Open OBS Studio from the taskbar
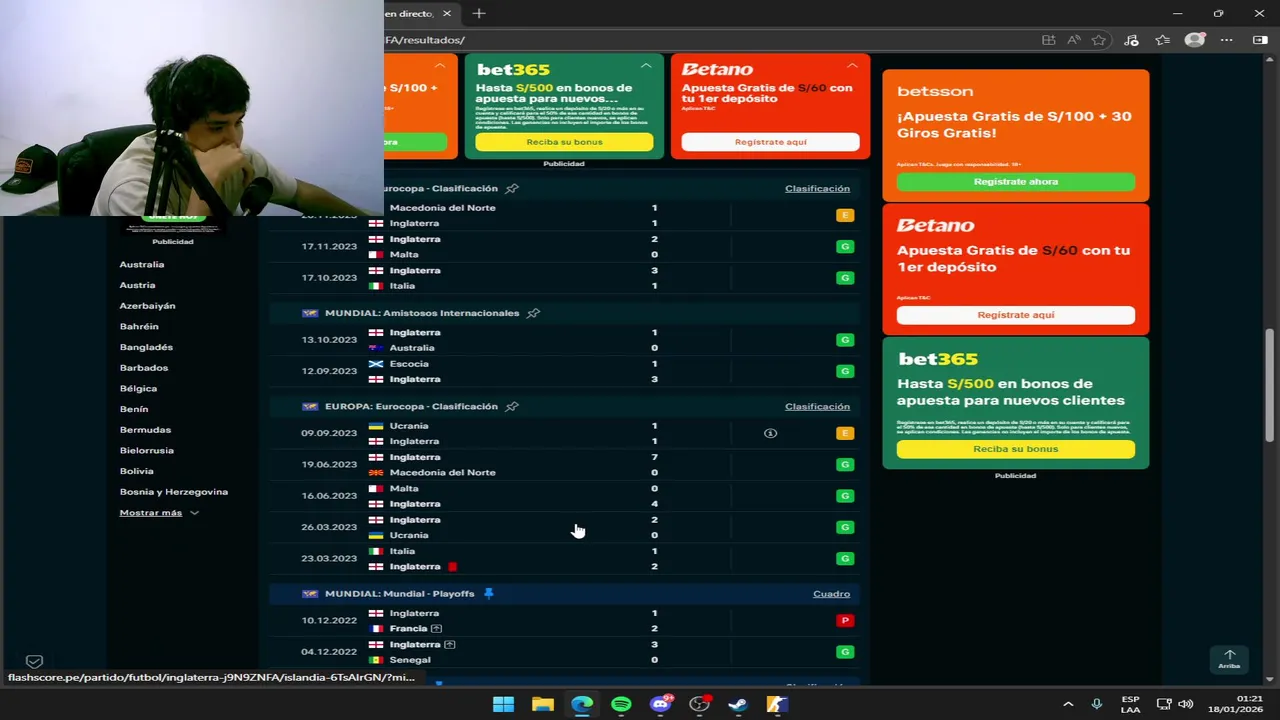The image size is (1280, 720). click(x=699, y=704)
